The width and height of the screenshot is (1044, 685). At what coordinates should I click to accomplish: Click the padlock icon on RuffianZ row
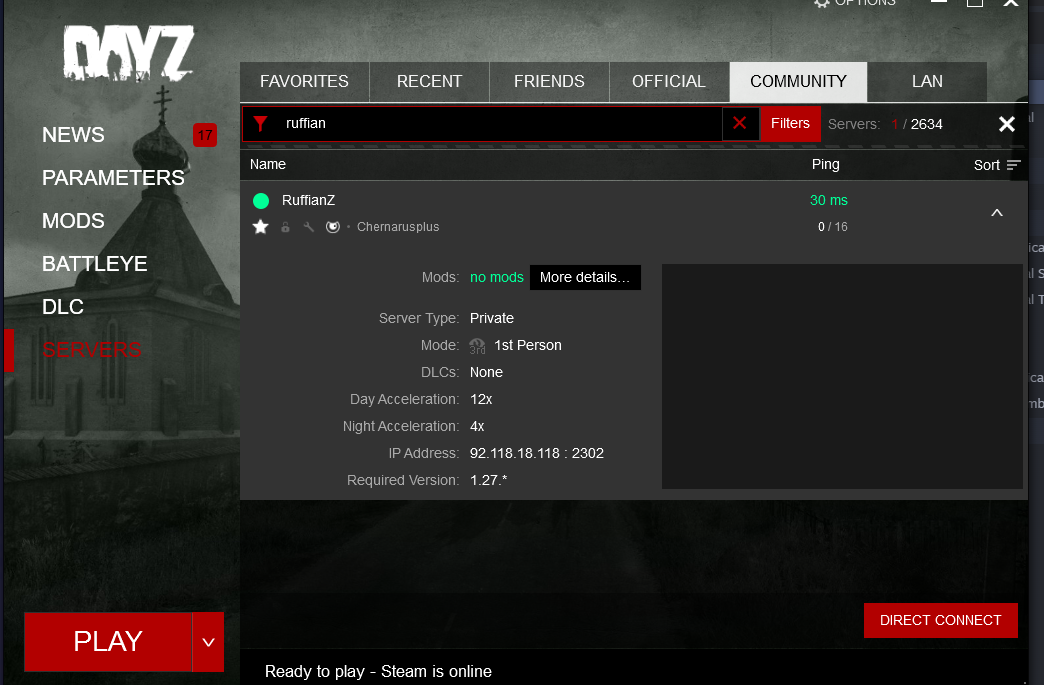pos(285,227)
